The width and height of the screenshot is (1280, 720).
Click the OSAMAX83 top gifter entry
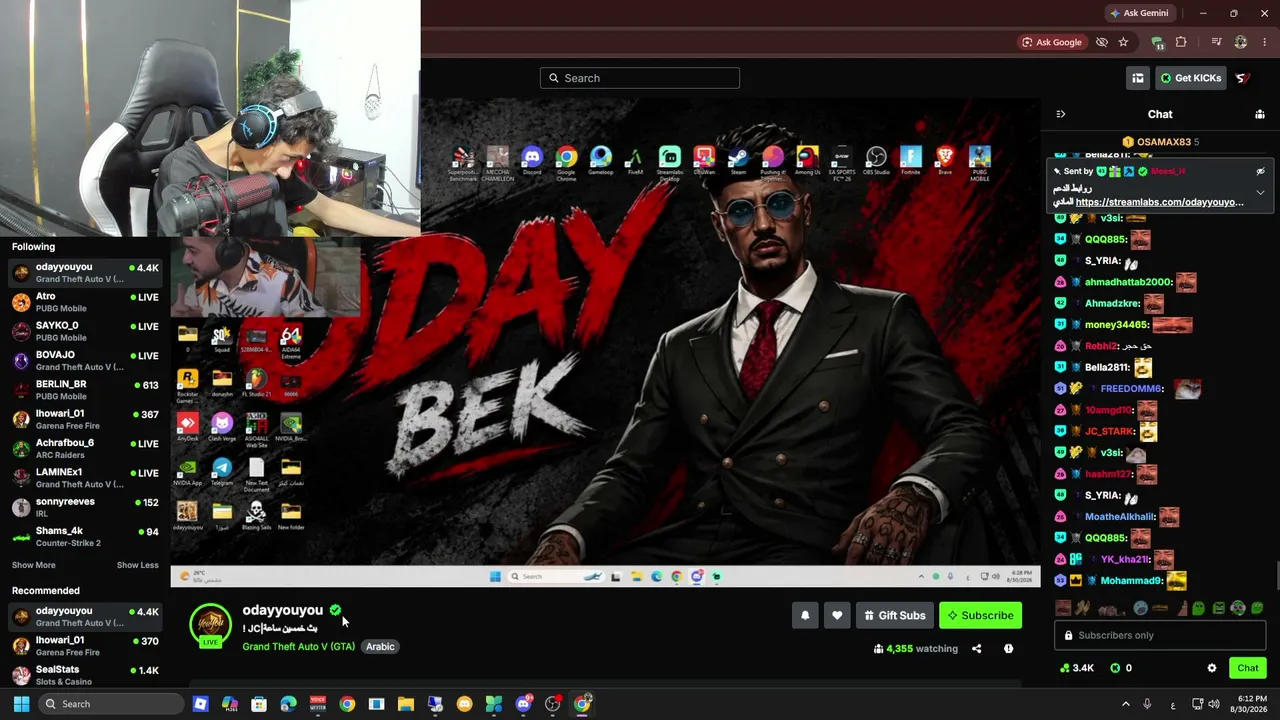(x=1161, y=142)
